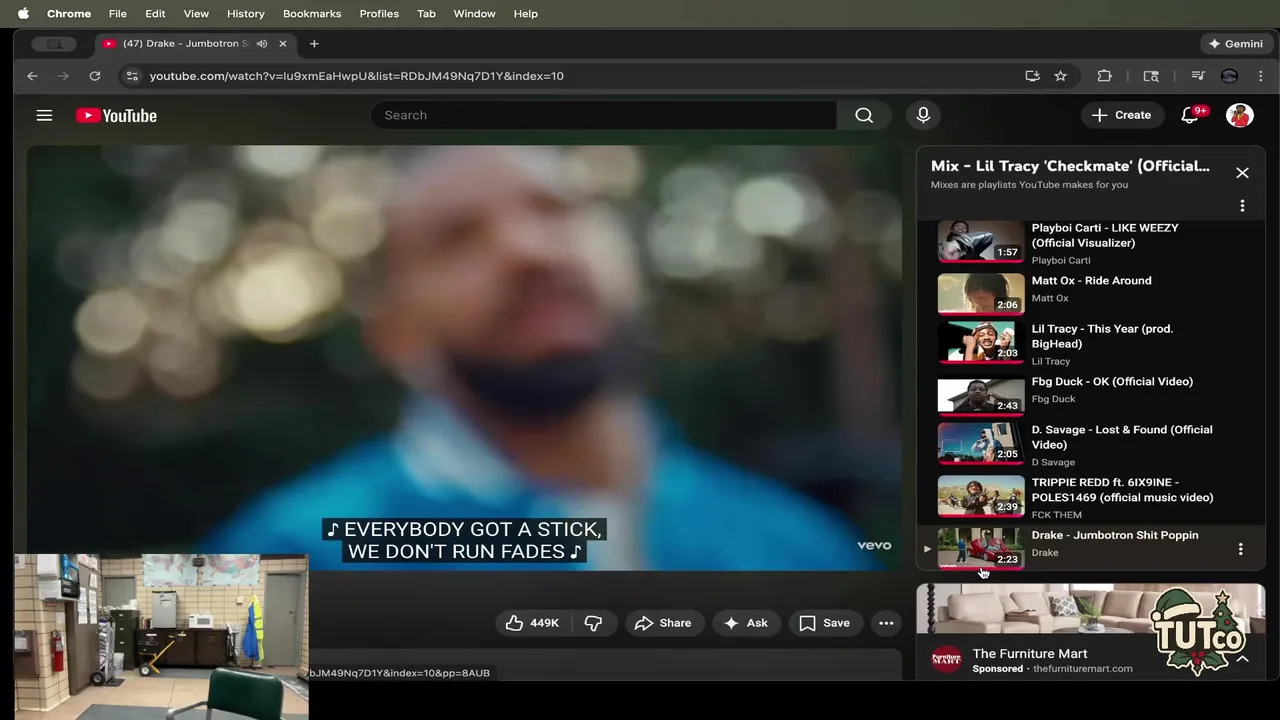This screenshot has height=720, width=1280.
Task: Go back in Chrome
Action: 32,76
